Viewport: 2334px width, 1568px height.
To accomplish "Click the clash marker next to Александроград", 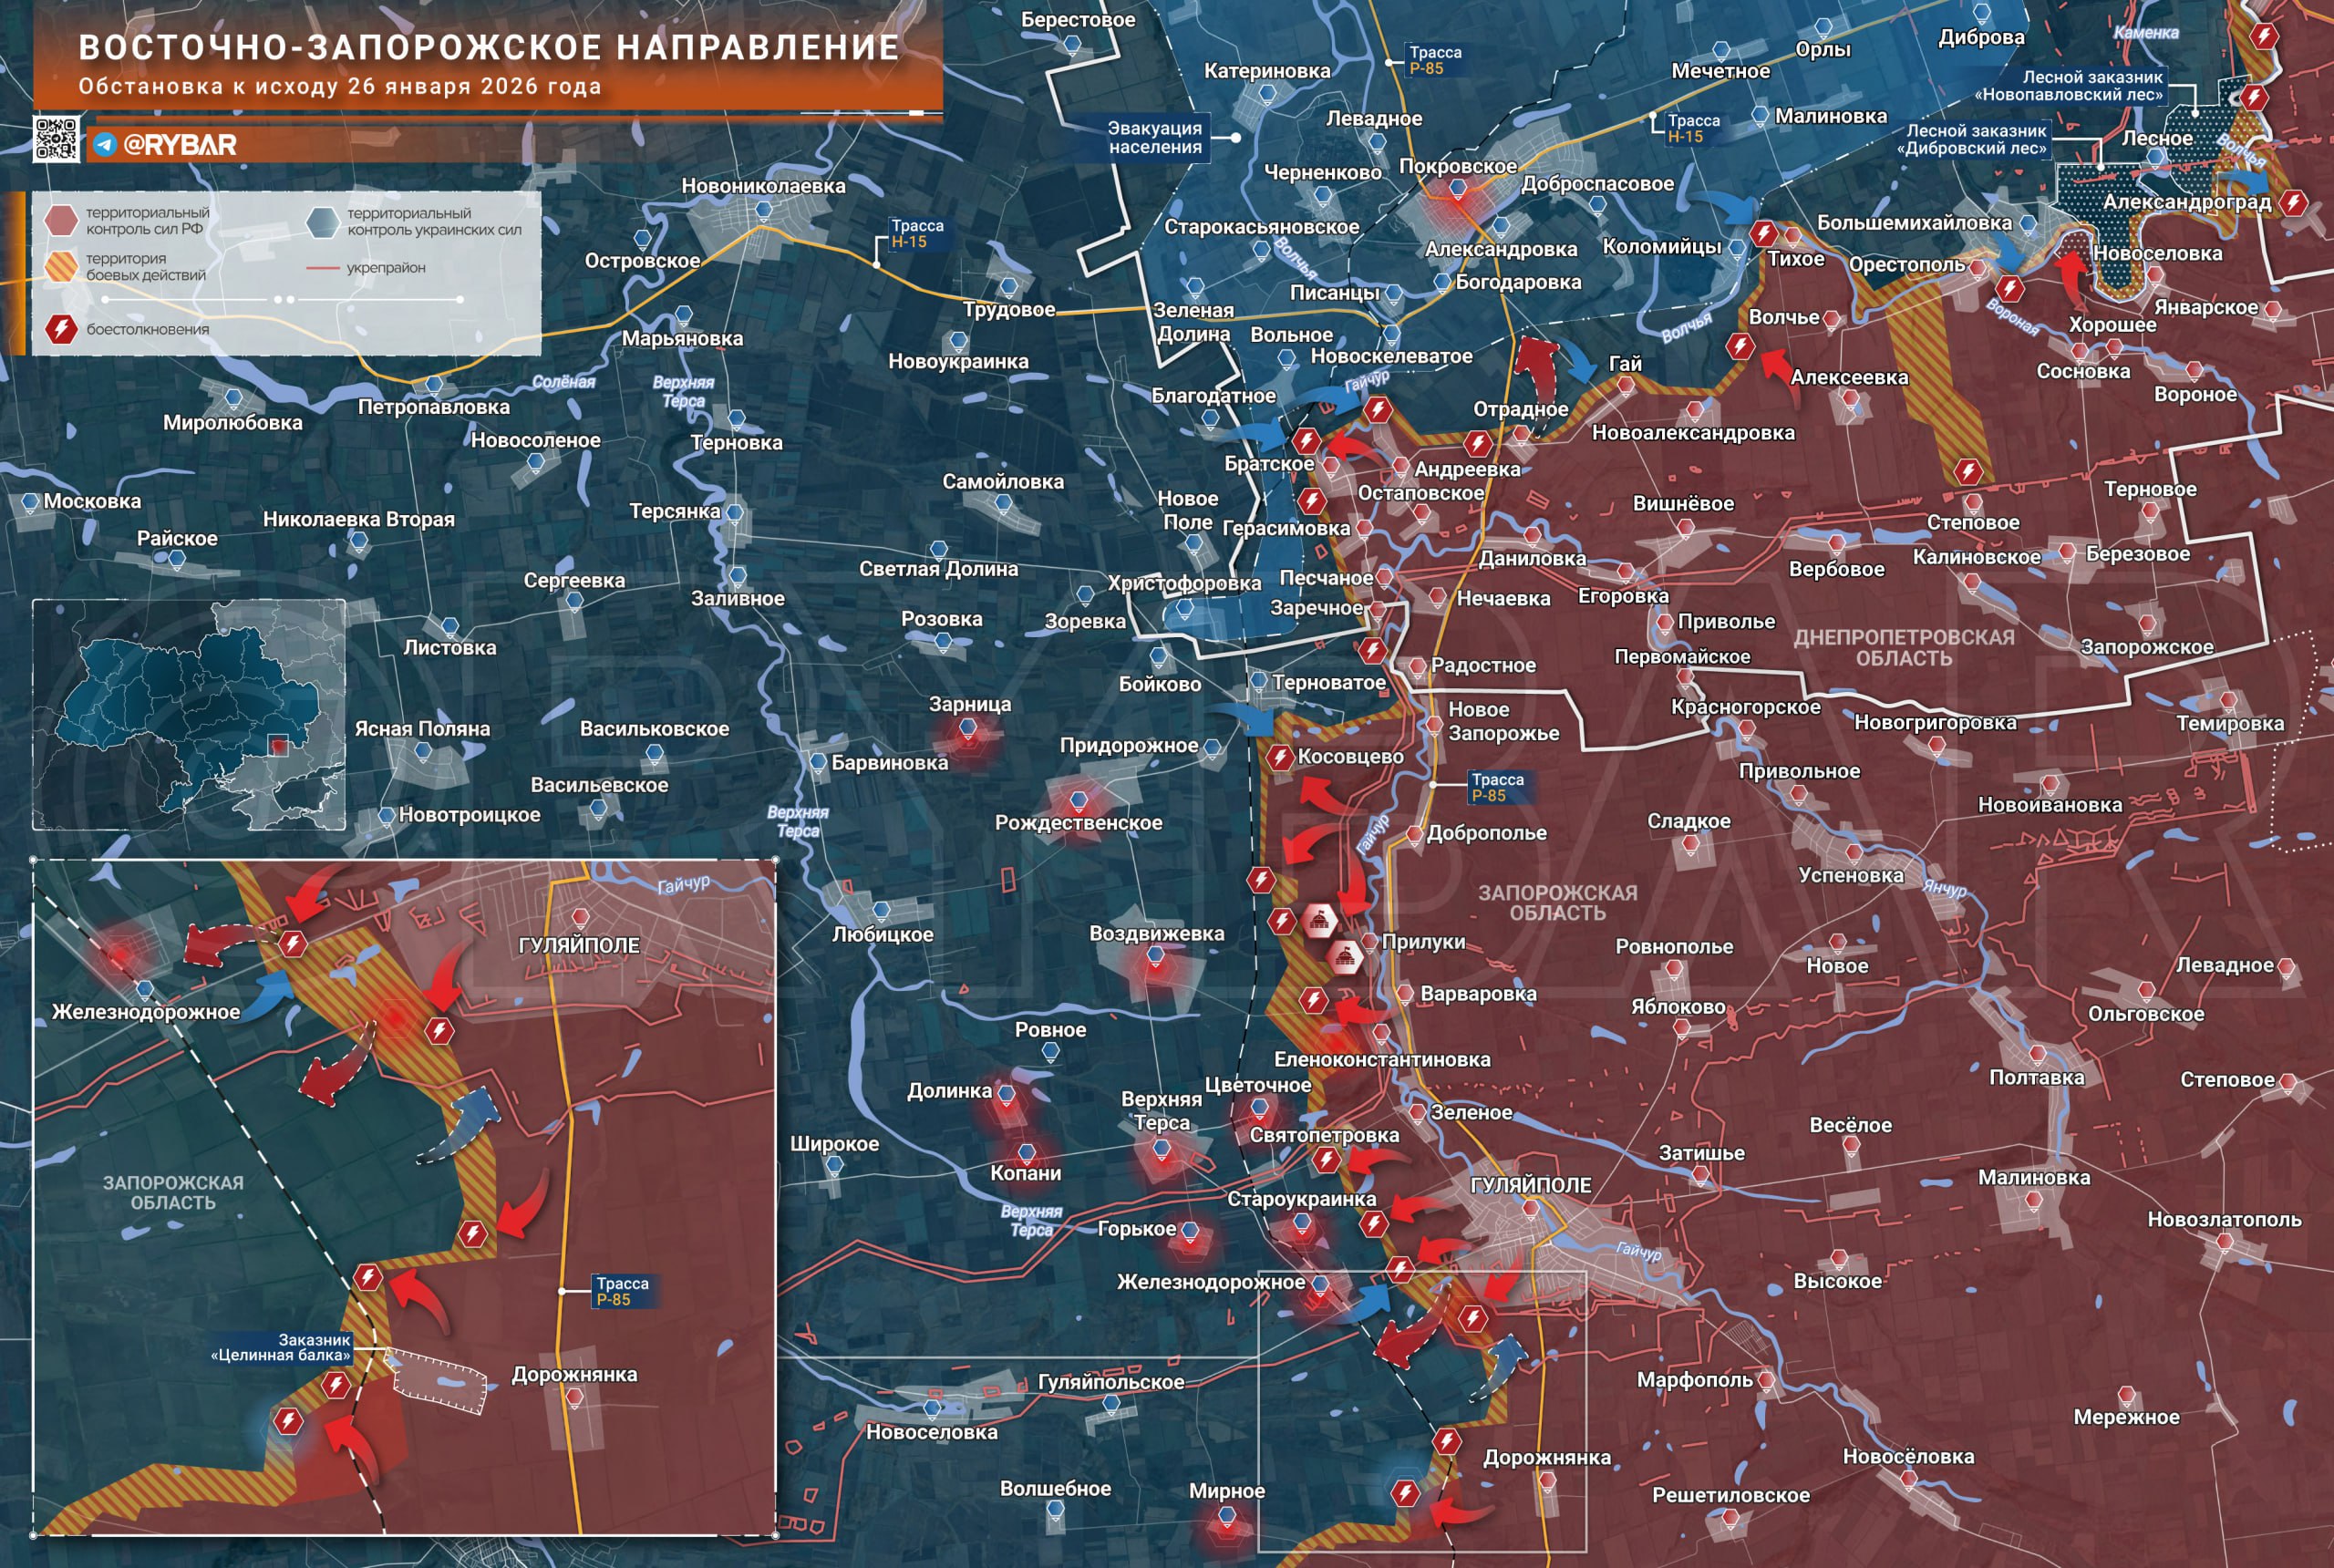I will click(2293, 203).
